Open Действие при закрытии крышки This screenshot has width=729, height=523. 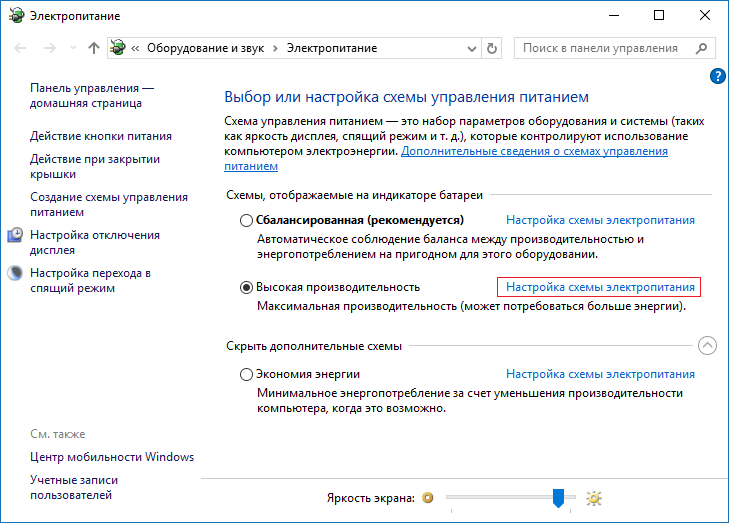click(95, 166)
